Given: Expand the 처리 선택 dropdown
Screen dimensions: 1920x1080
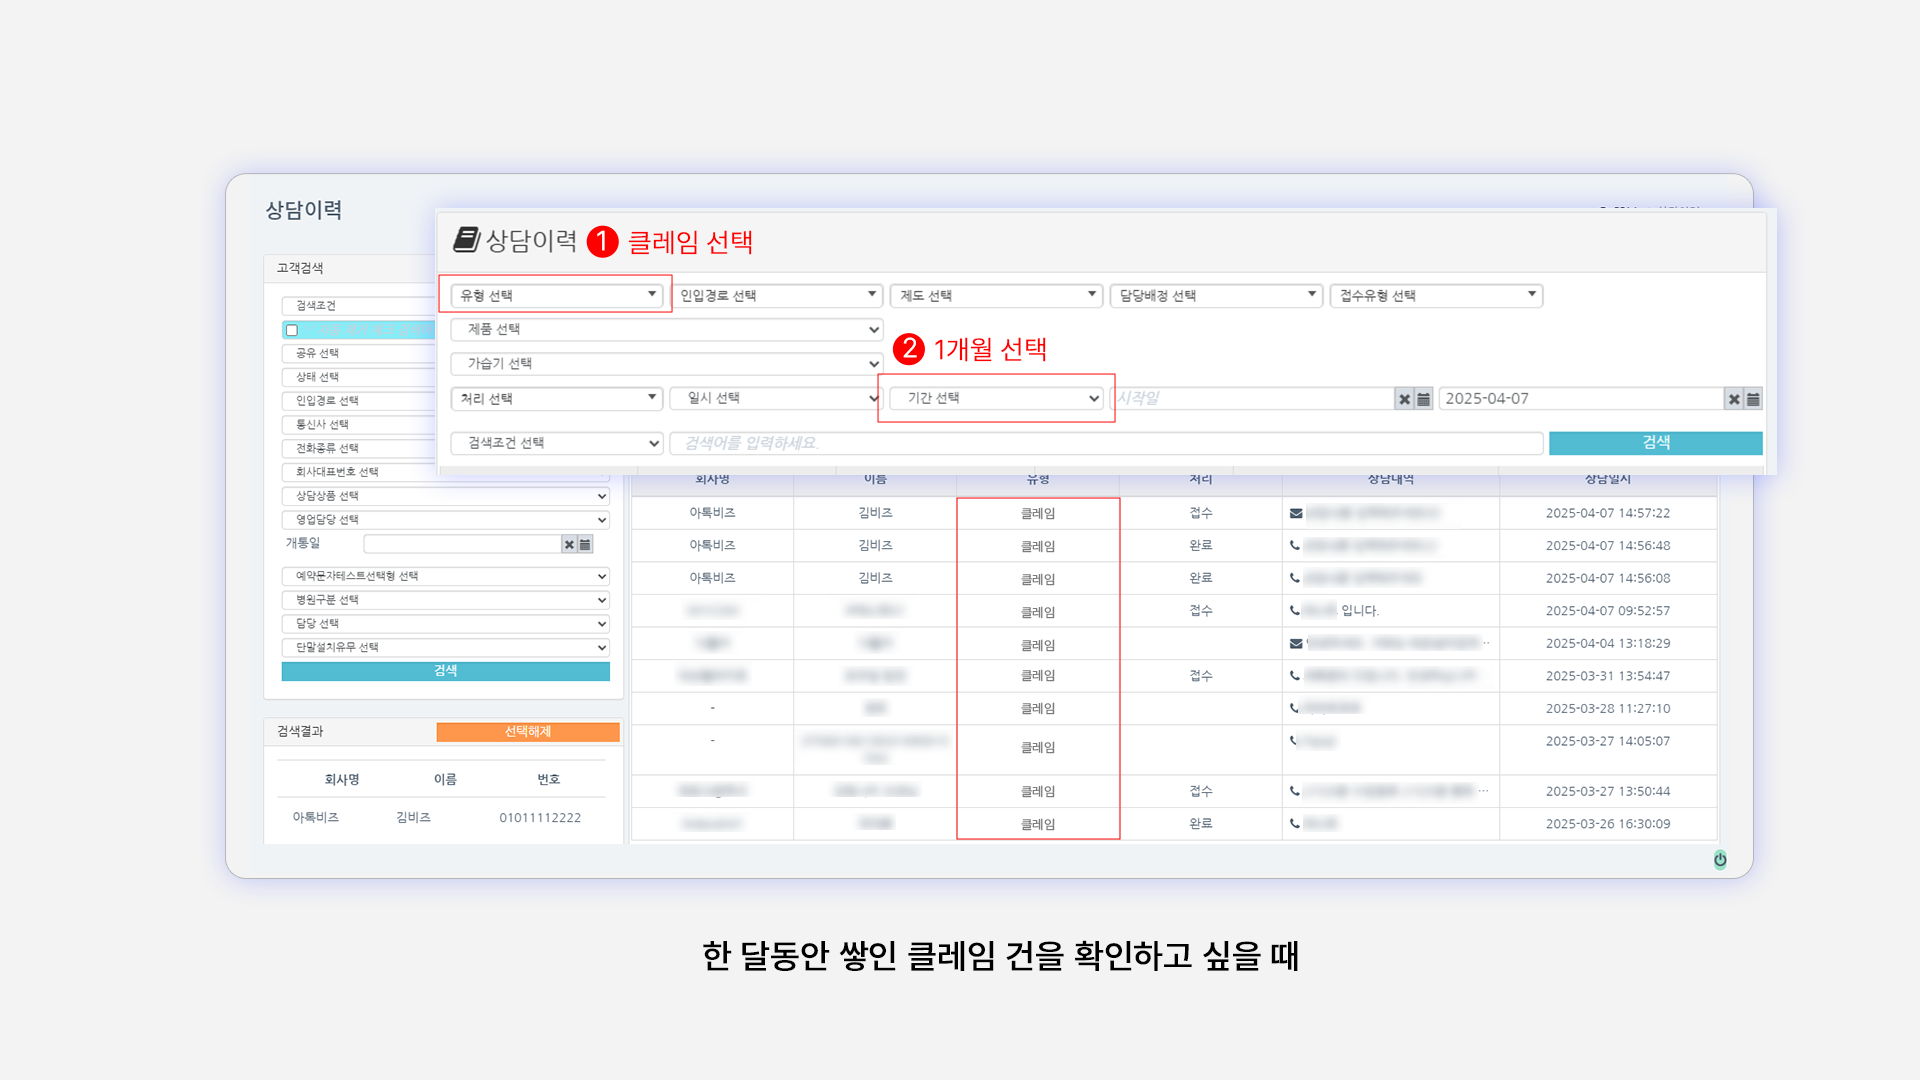Looking at the screenshot, I should point(557,398).
